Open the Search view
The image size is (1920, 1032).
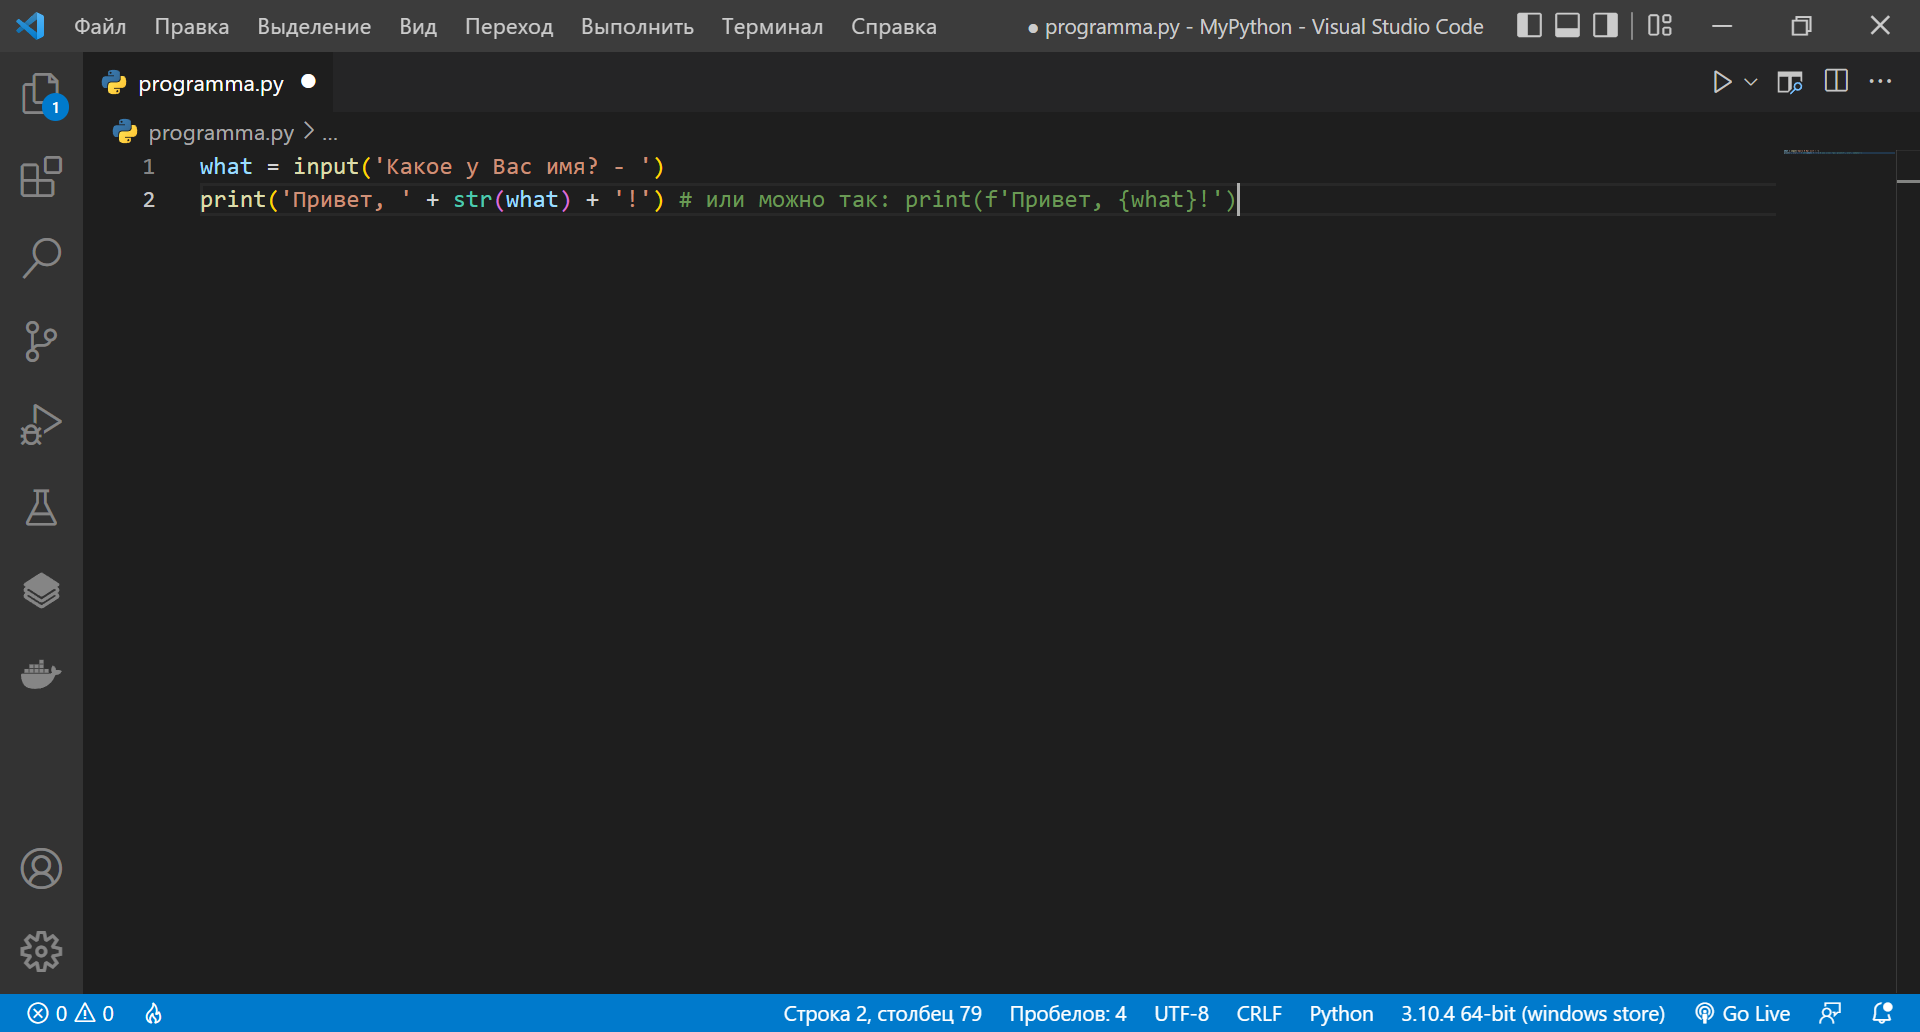41,259
